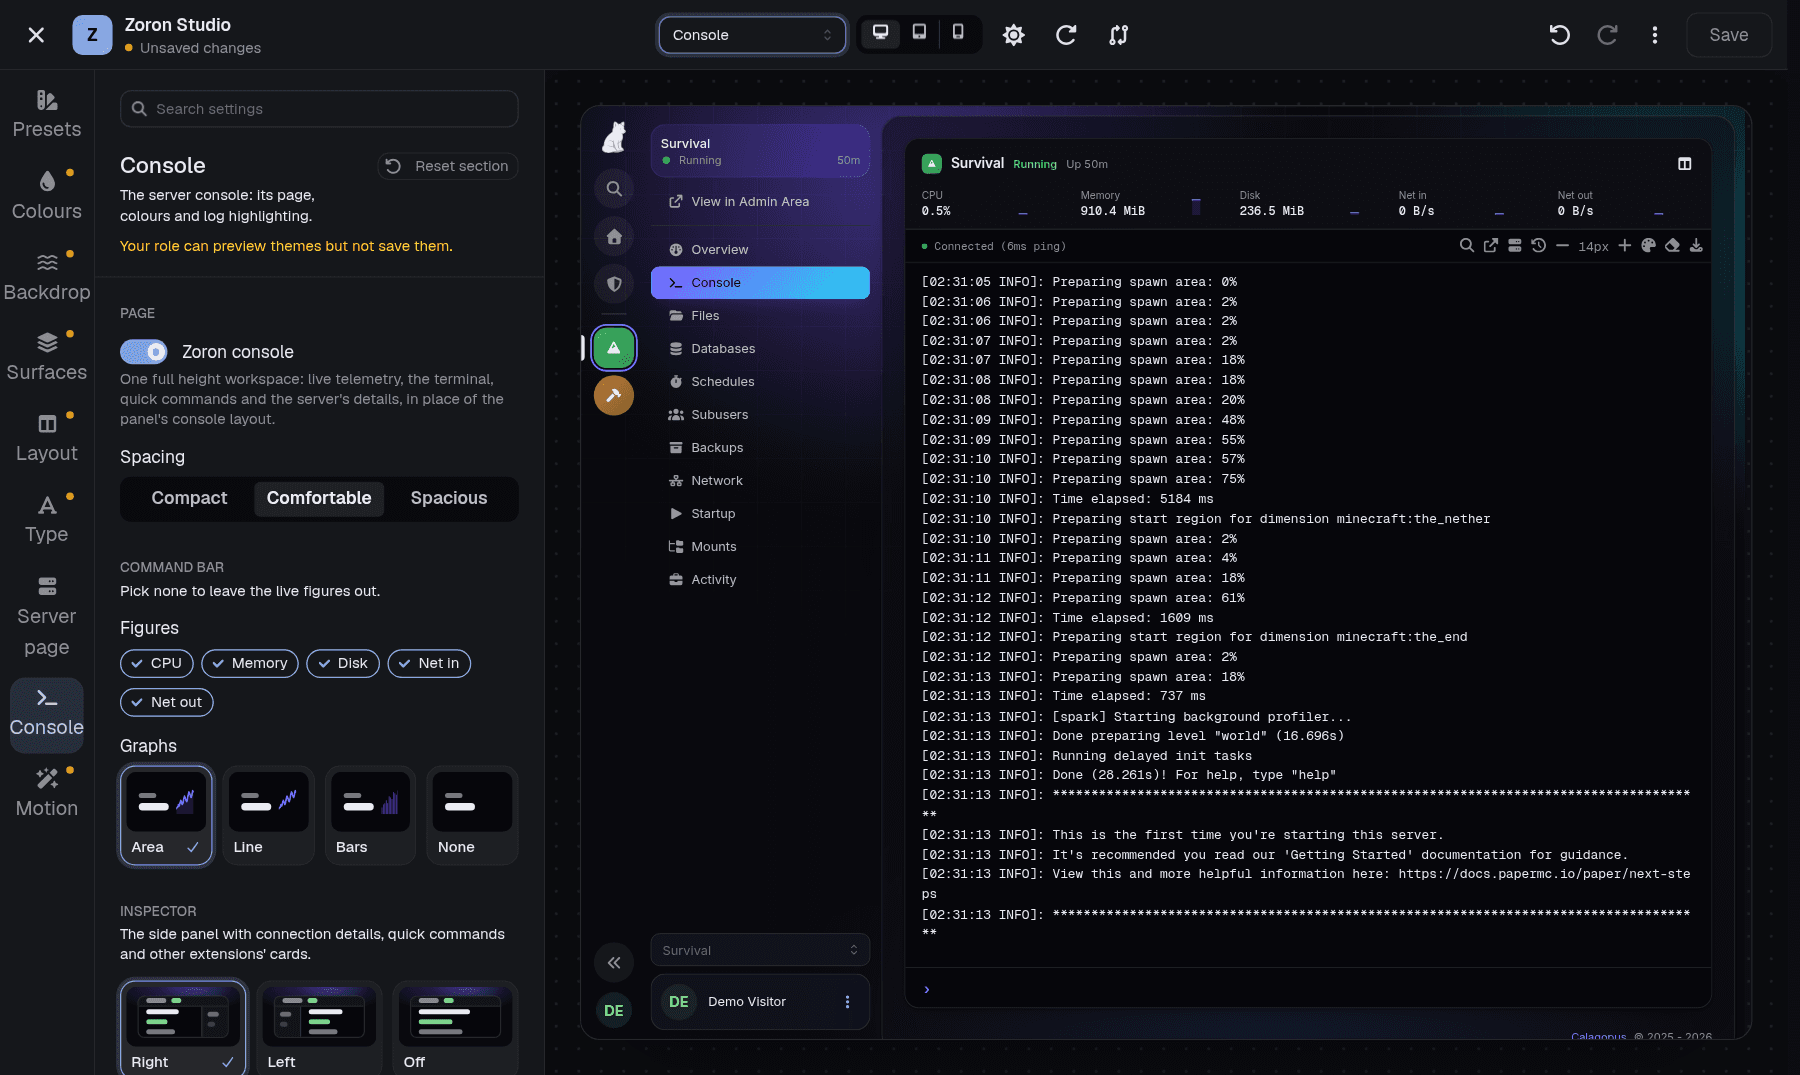Pop out the console in new window
The image size is (1800, 1075).
[1490, 246]
